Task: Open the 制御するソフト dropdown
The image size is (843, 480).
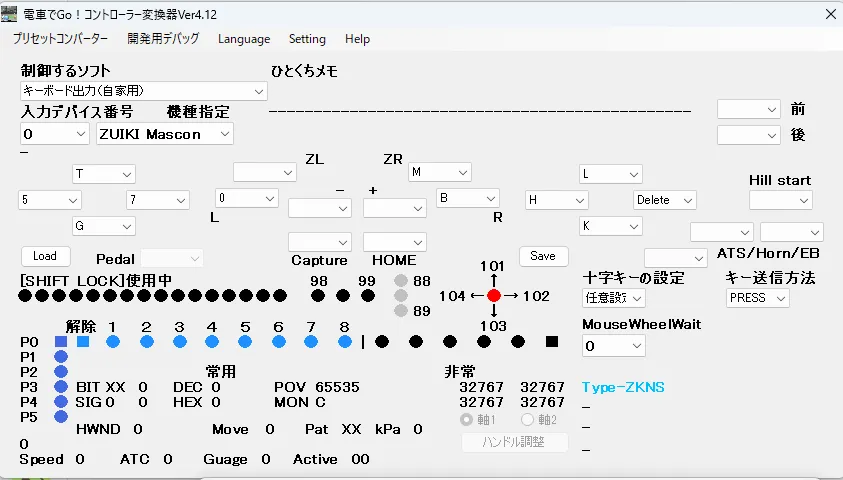Action: point(144,91)
